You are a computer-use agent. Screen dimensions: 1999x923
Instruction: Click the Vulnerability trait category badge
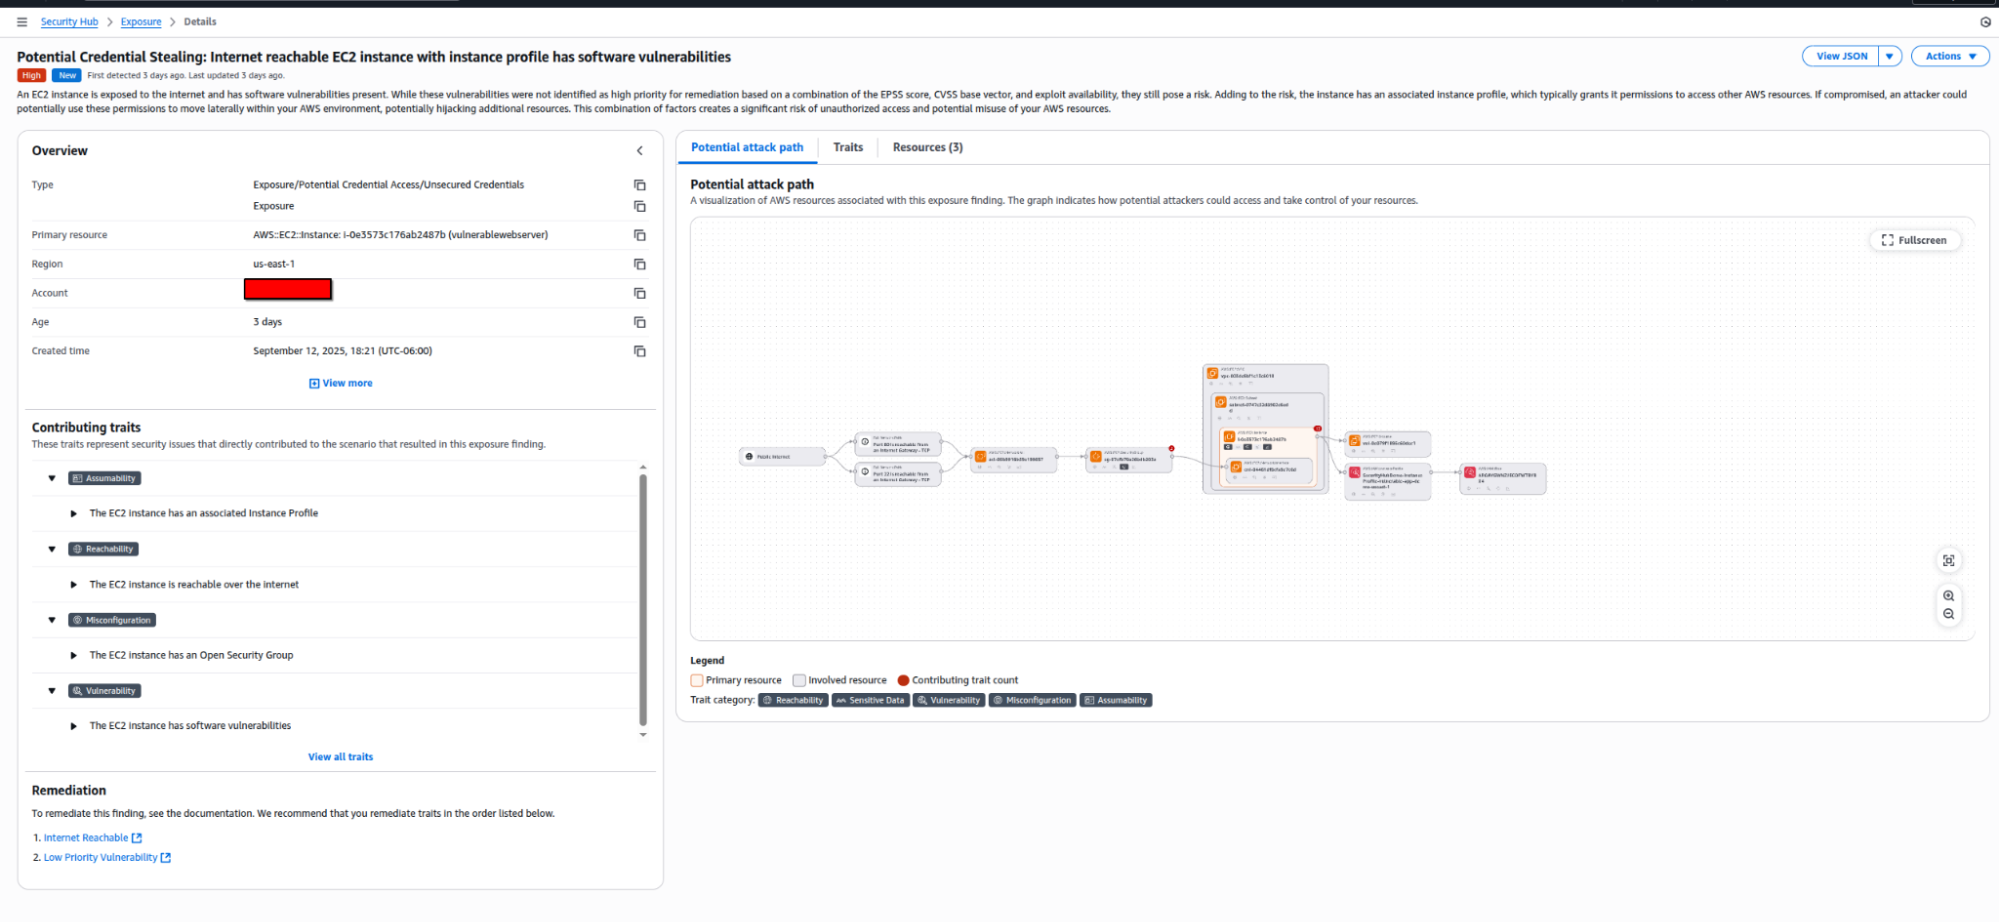(948, 700)
